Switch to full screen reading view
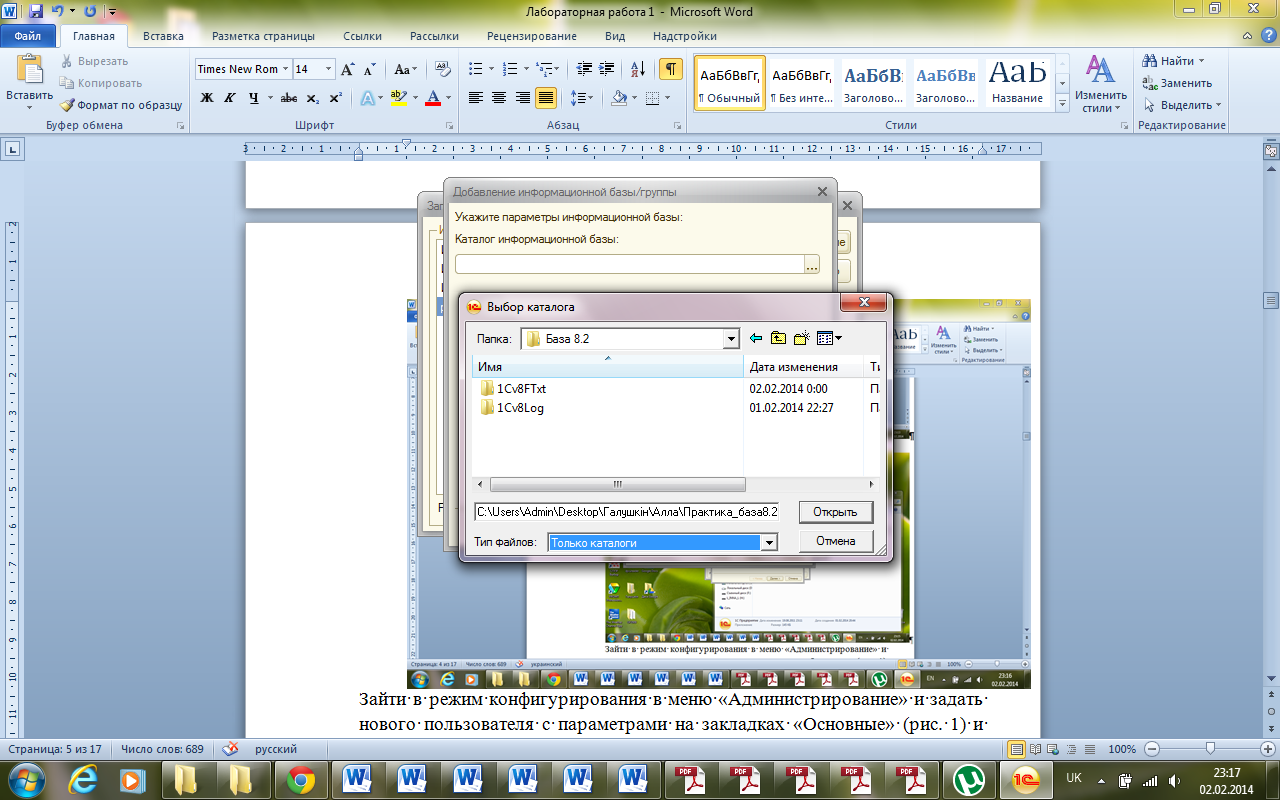Screen dimensions: 1280x800 tap(1035, 749)
